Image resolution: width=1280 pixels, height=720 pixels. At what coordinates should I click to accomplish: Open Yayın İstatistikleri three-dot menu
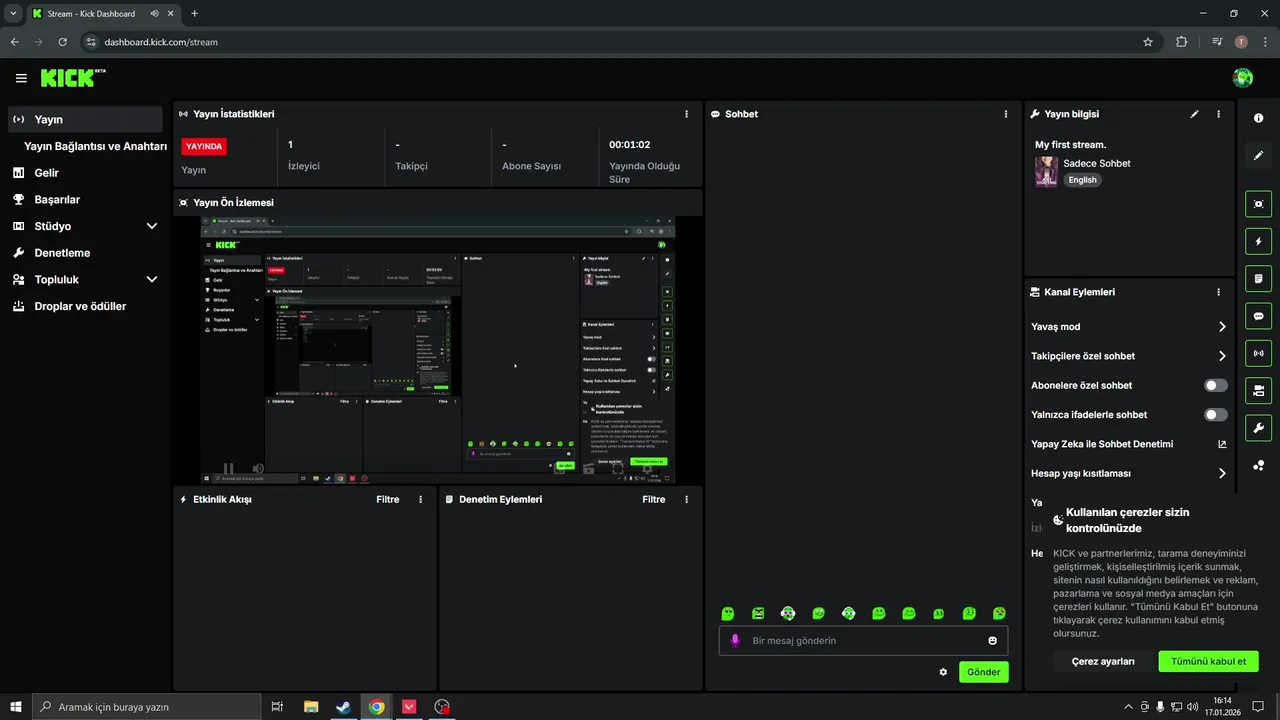point(686,114)
